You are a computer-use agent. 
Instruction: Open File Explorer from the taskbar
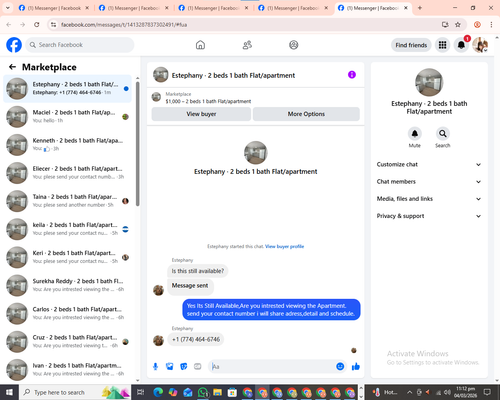218,392
